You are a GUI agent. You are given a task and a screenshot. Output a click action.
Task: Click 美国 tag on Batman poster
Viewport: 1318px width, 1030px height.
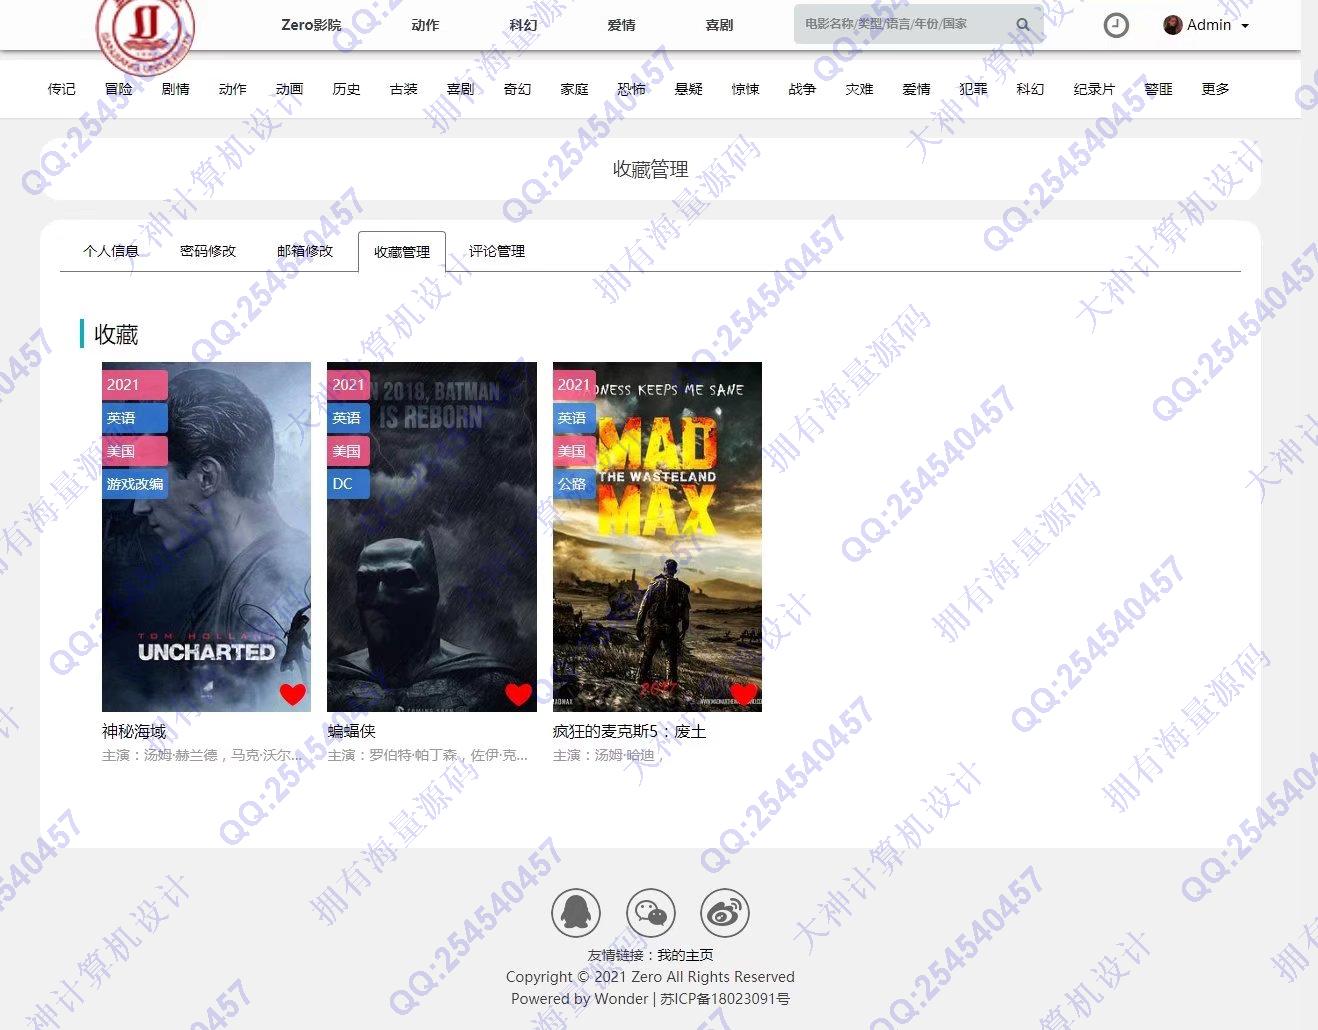(x=348, y=451)
